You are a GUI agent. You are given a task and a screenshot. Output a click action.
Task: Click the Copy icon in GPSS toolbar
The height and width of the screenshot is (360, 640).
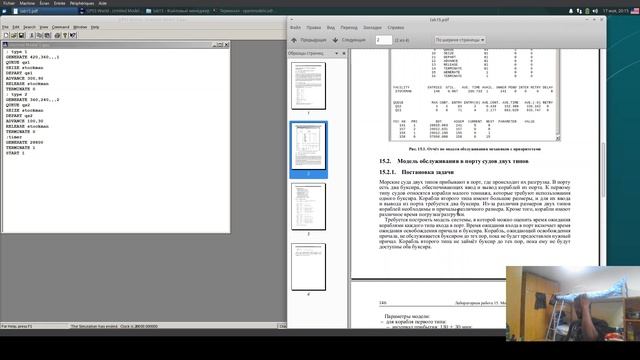coord(39,36)
